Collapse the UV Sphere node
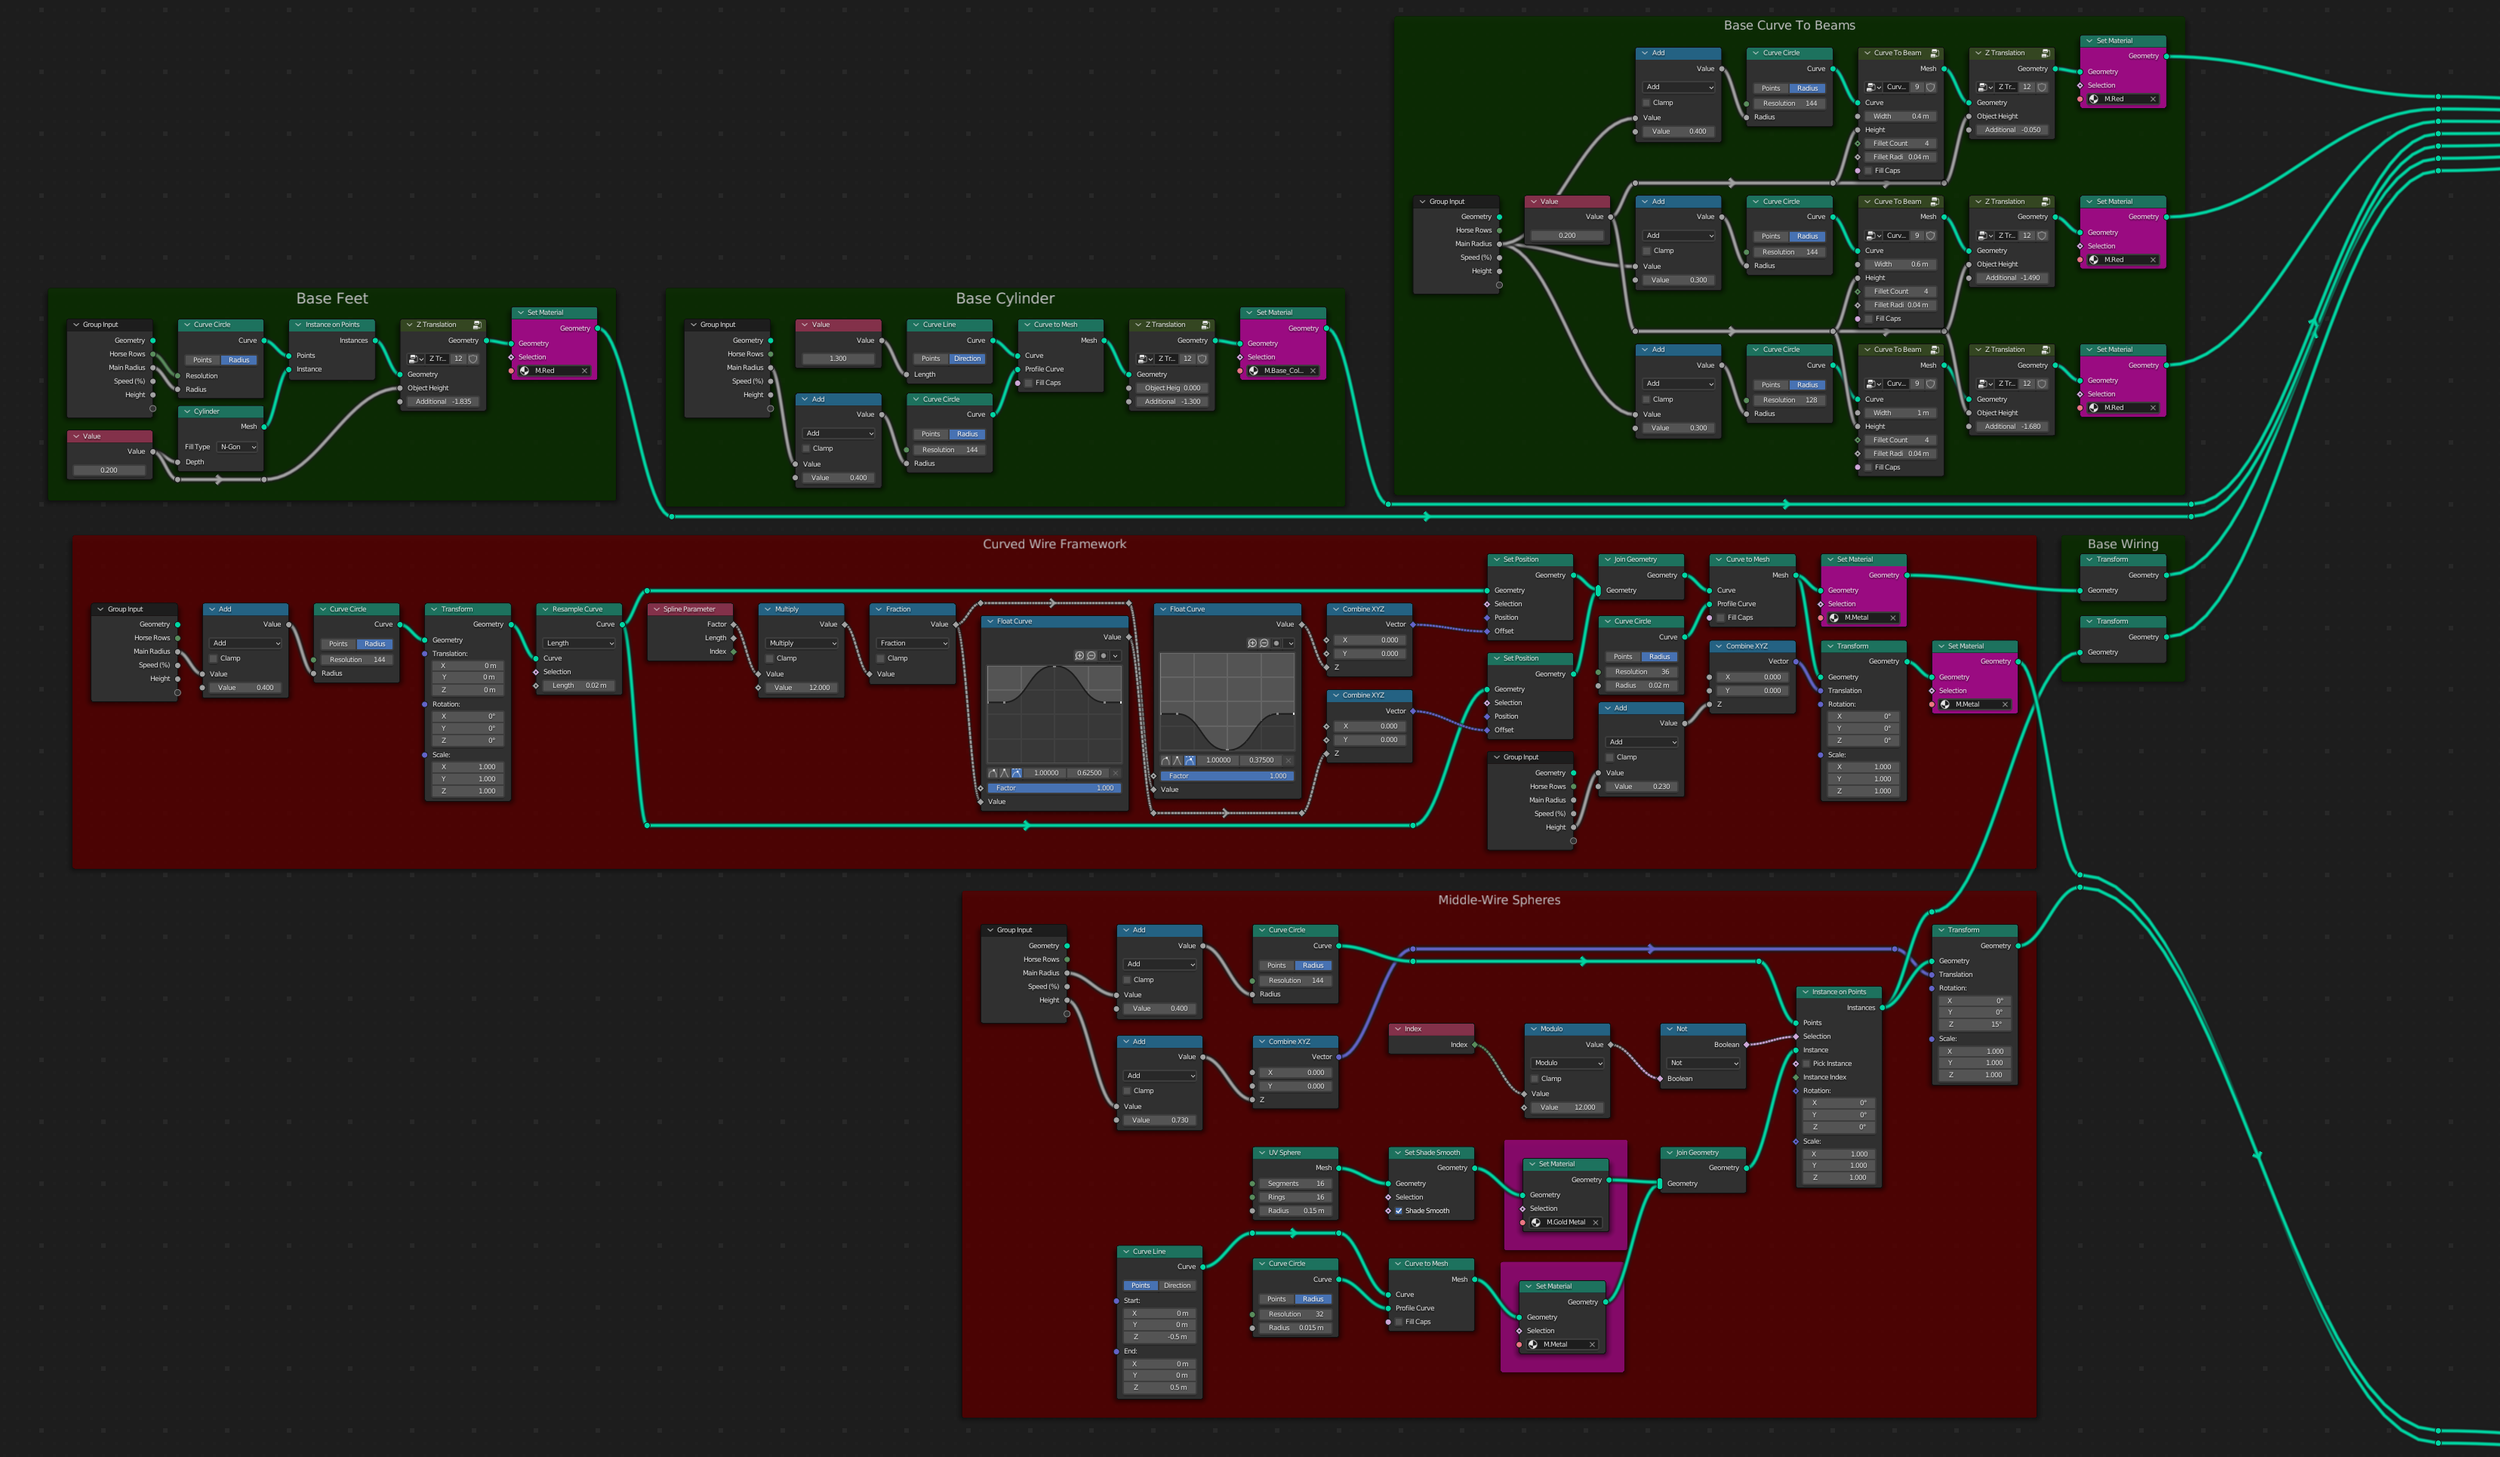 (x=1262, y=1152)
